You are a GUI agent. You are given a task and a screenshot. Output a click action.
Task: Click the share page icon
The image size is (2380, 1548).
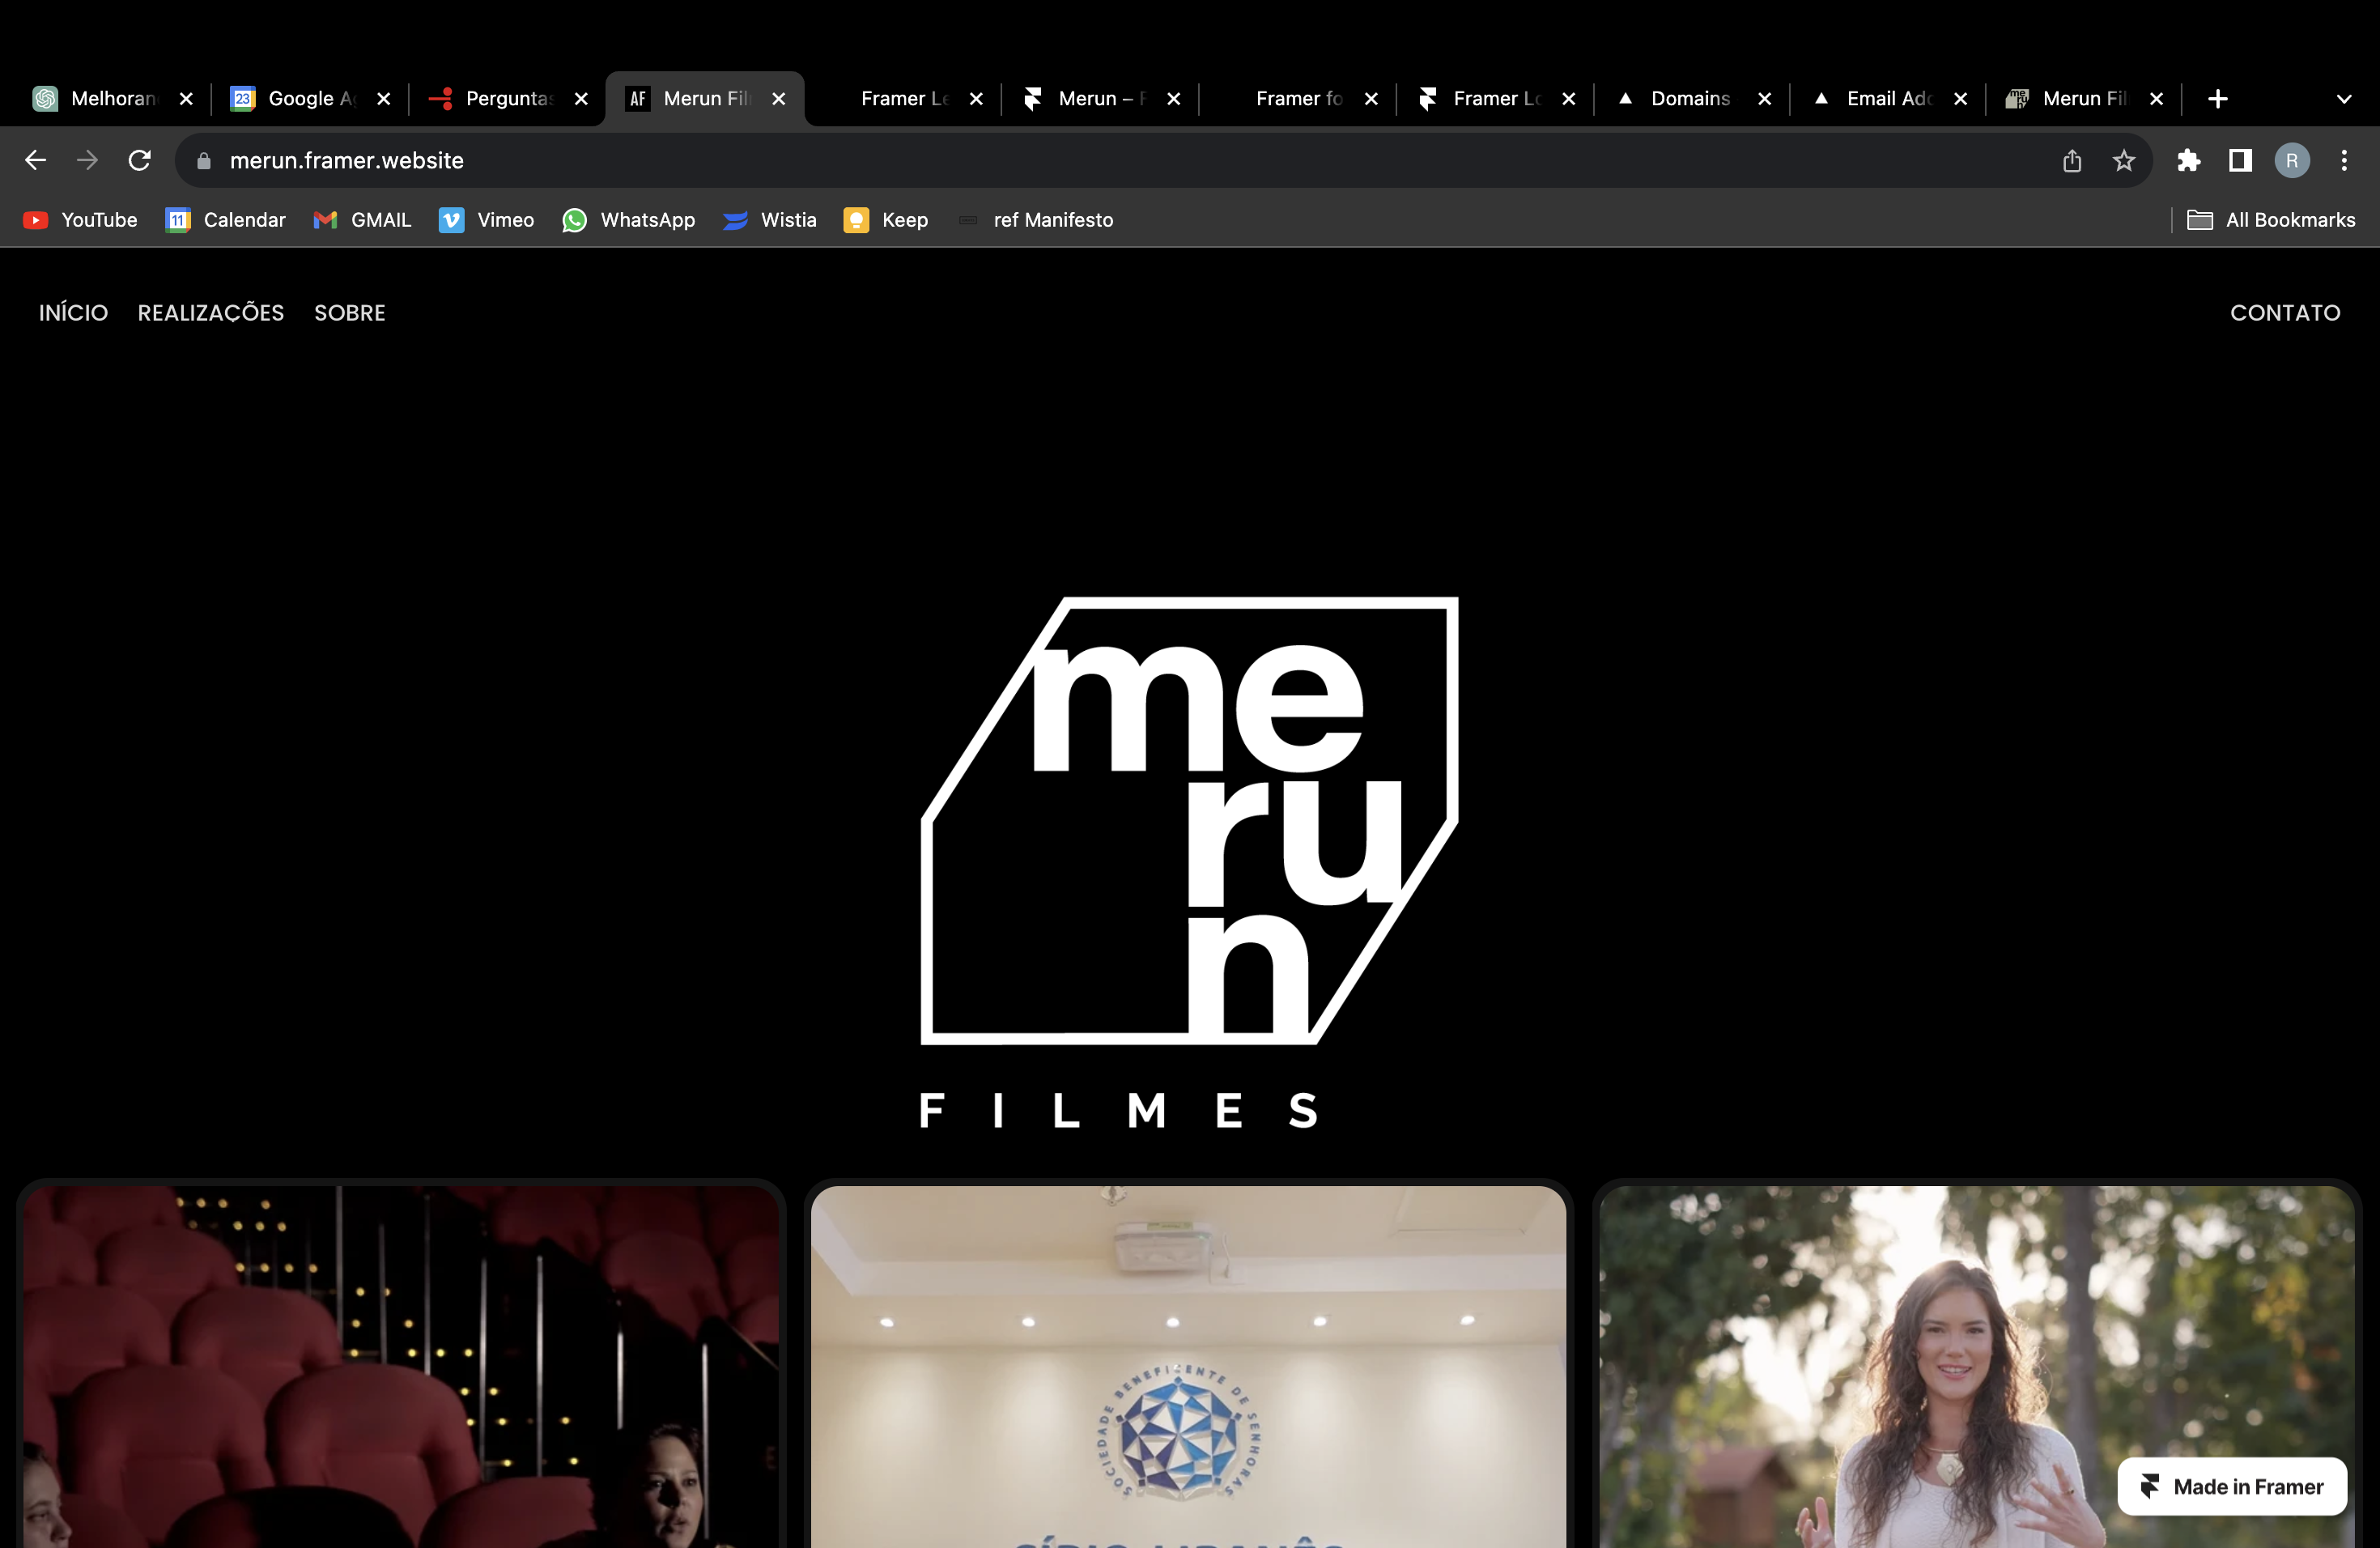[x=2072, y=161]
